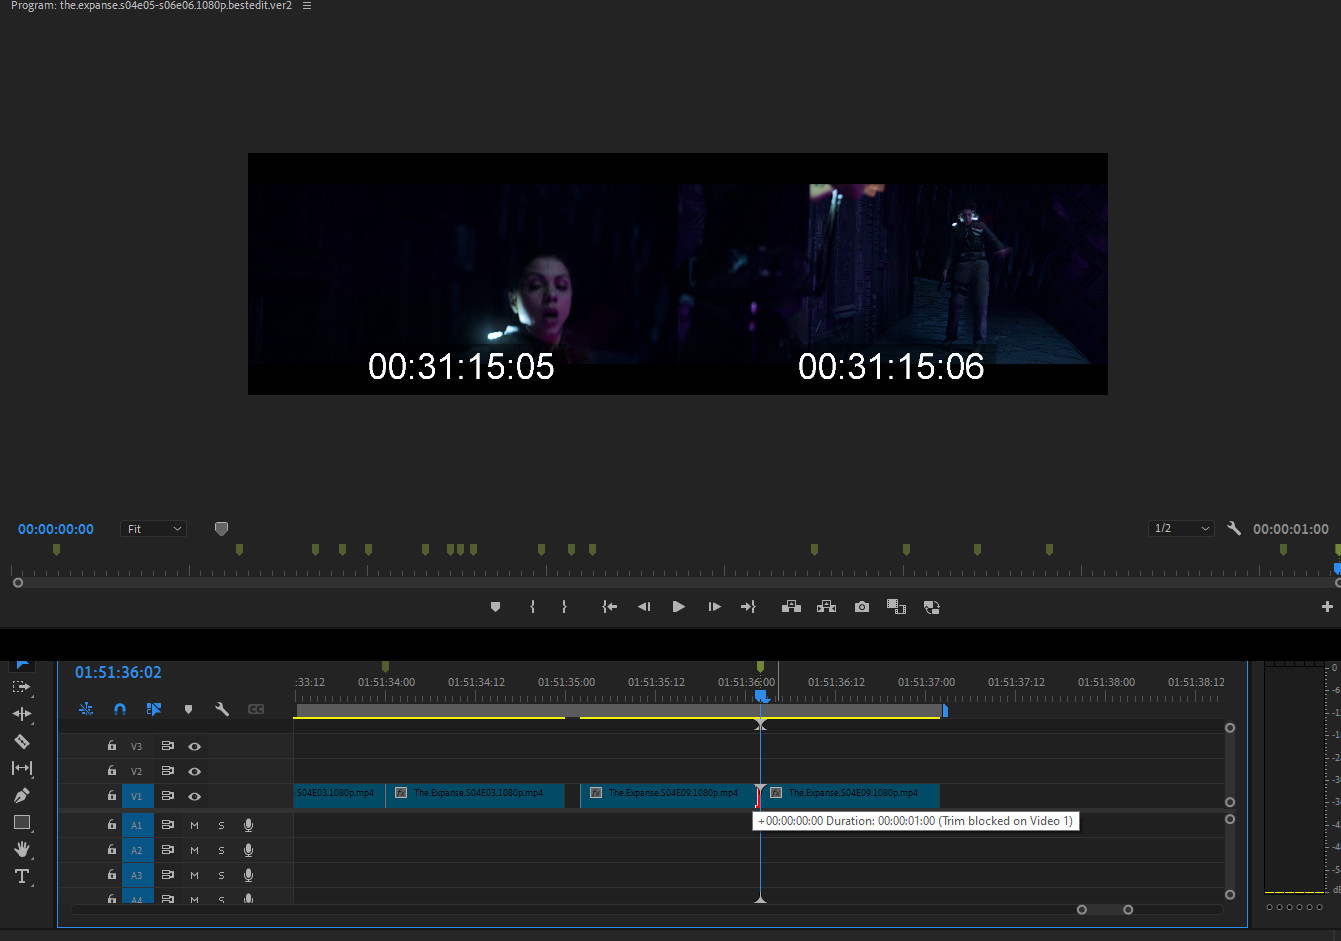Image resolution: width=1341 pixels, height=941 pixels.
Task: Click the timeline horizontal zoom scrollbar
Action: click(1104, 909)
